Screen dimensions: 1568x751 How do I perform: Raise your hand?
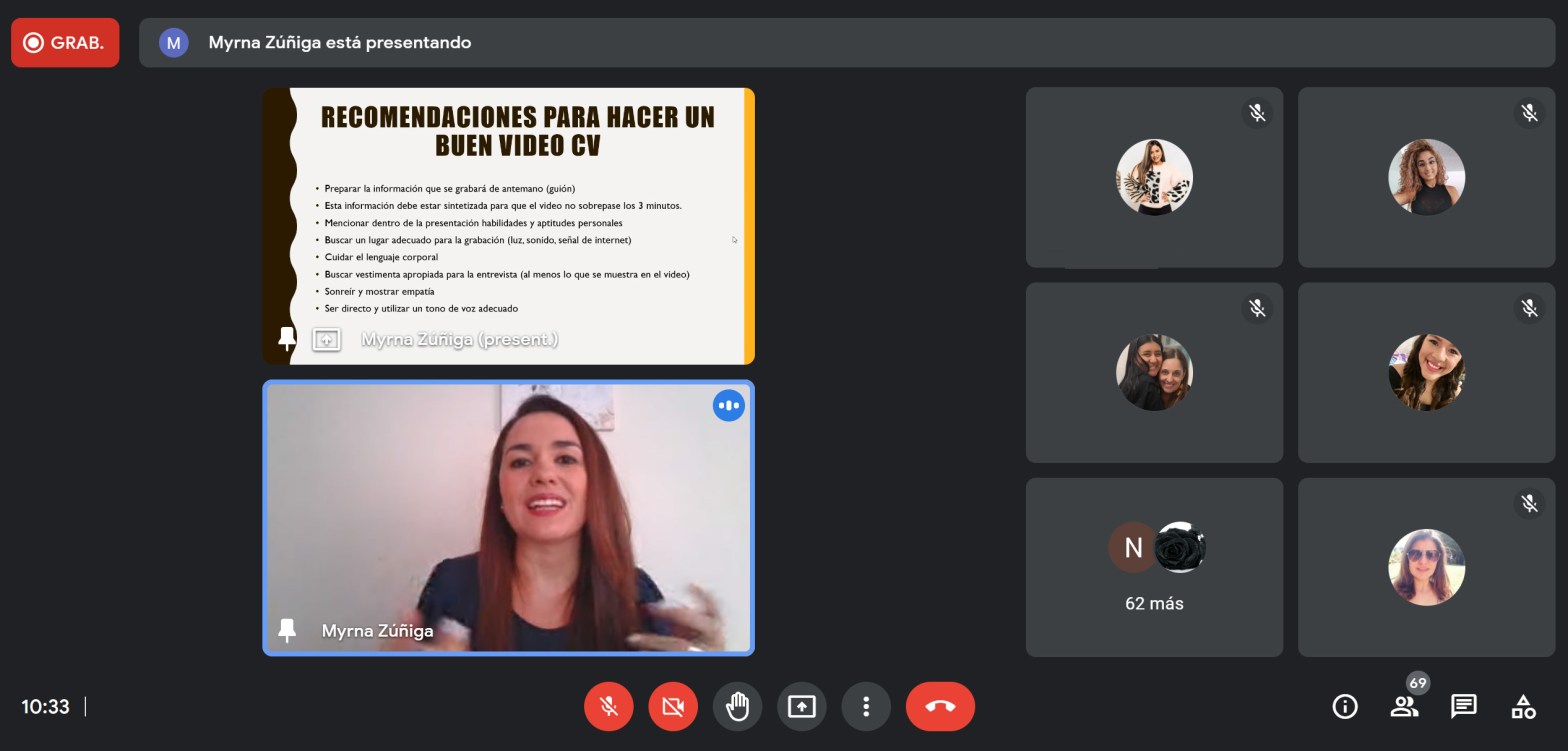737,707
